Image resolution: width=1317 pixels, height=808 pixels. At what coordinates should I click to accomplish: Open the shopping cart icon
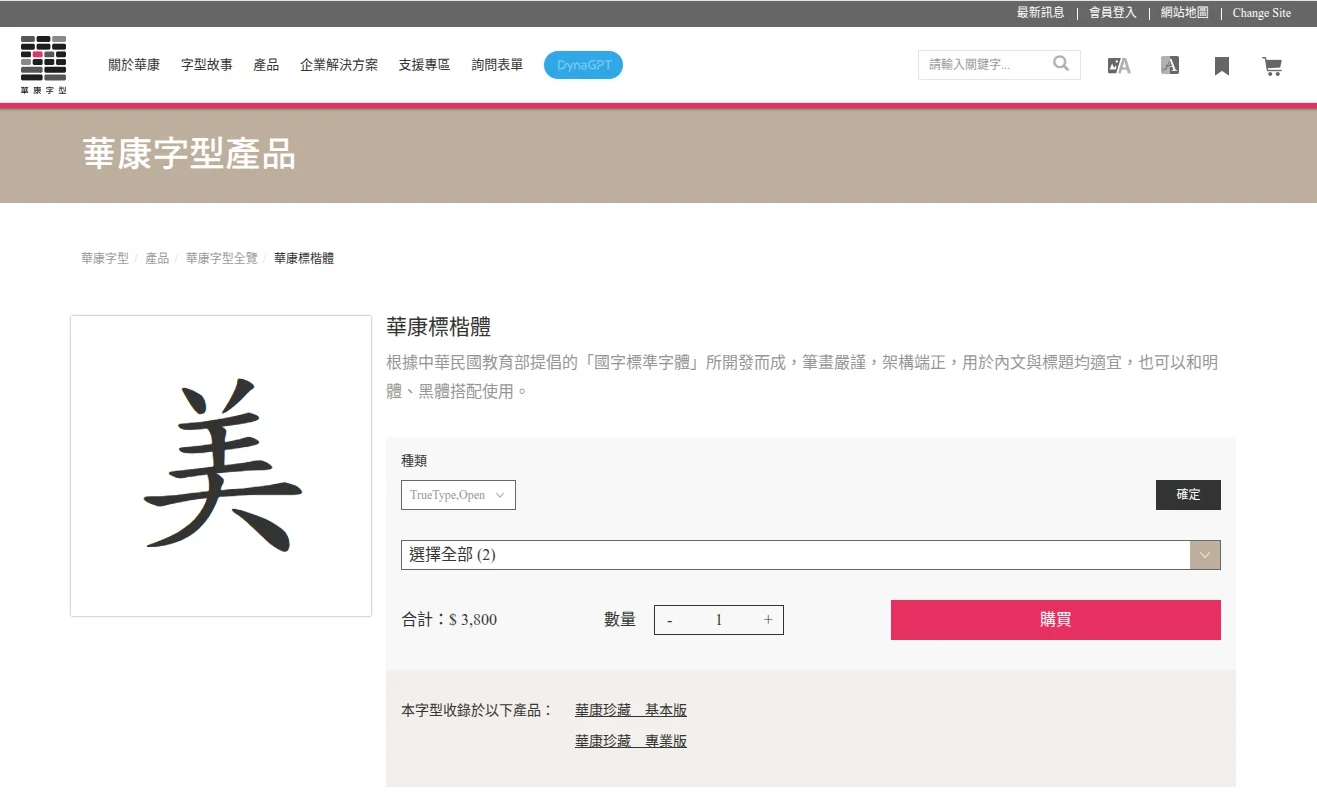pyautogui.click(x=1272, y=66)
